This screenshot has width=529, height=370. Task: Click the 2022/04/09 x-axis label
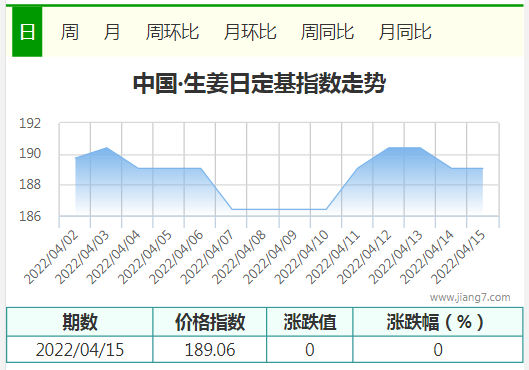[x=270, y=257]
